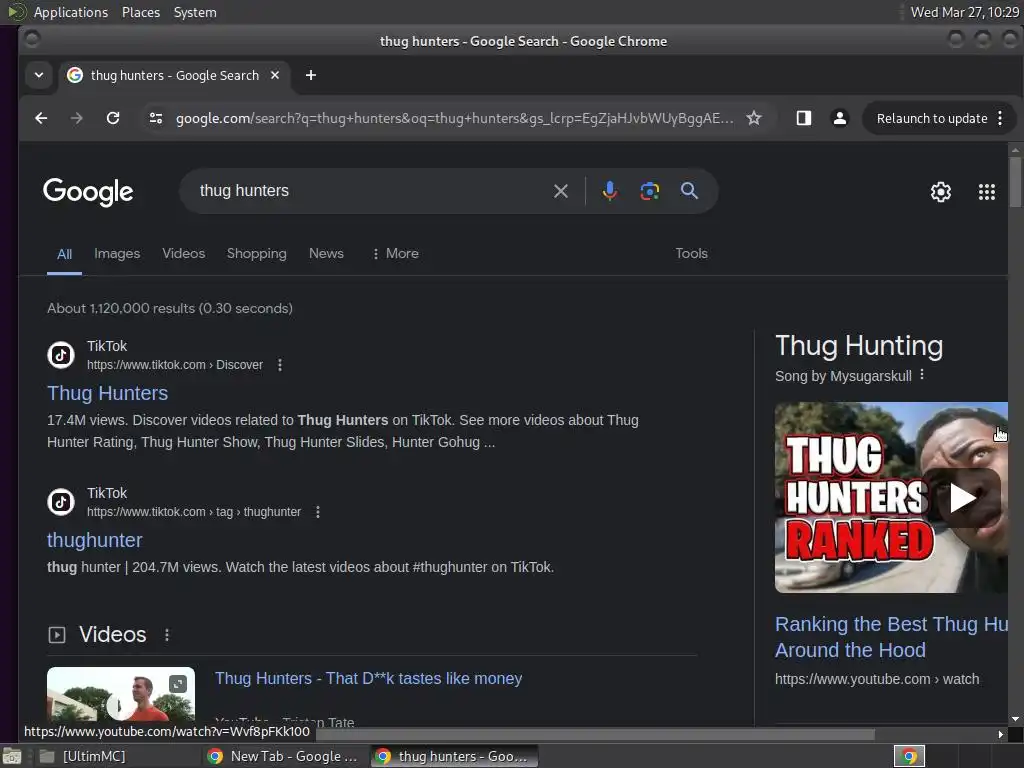This screenshot has height=768, width=1024.
Task: Click the Relaunch to update button
Action: point(932,118)
